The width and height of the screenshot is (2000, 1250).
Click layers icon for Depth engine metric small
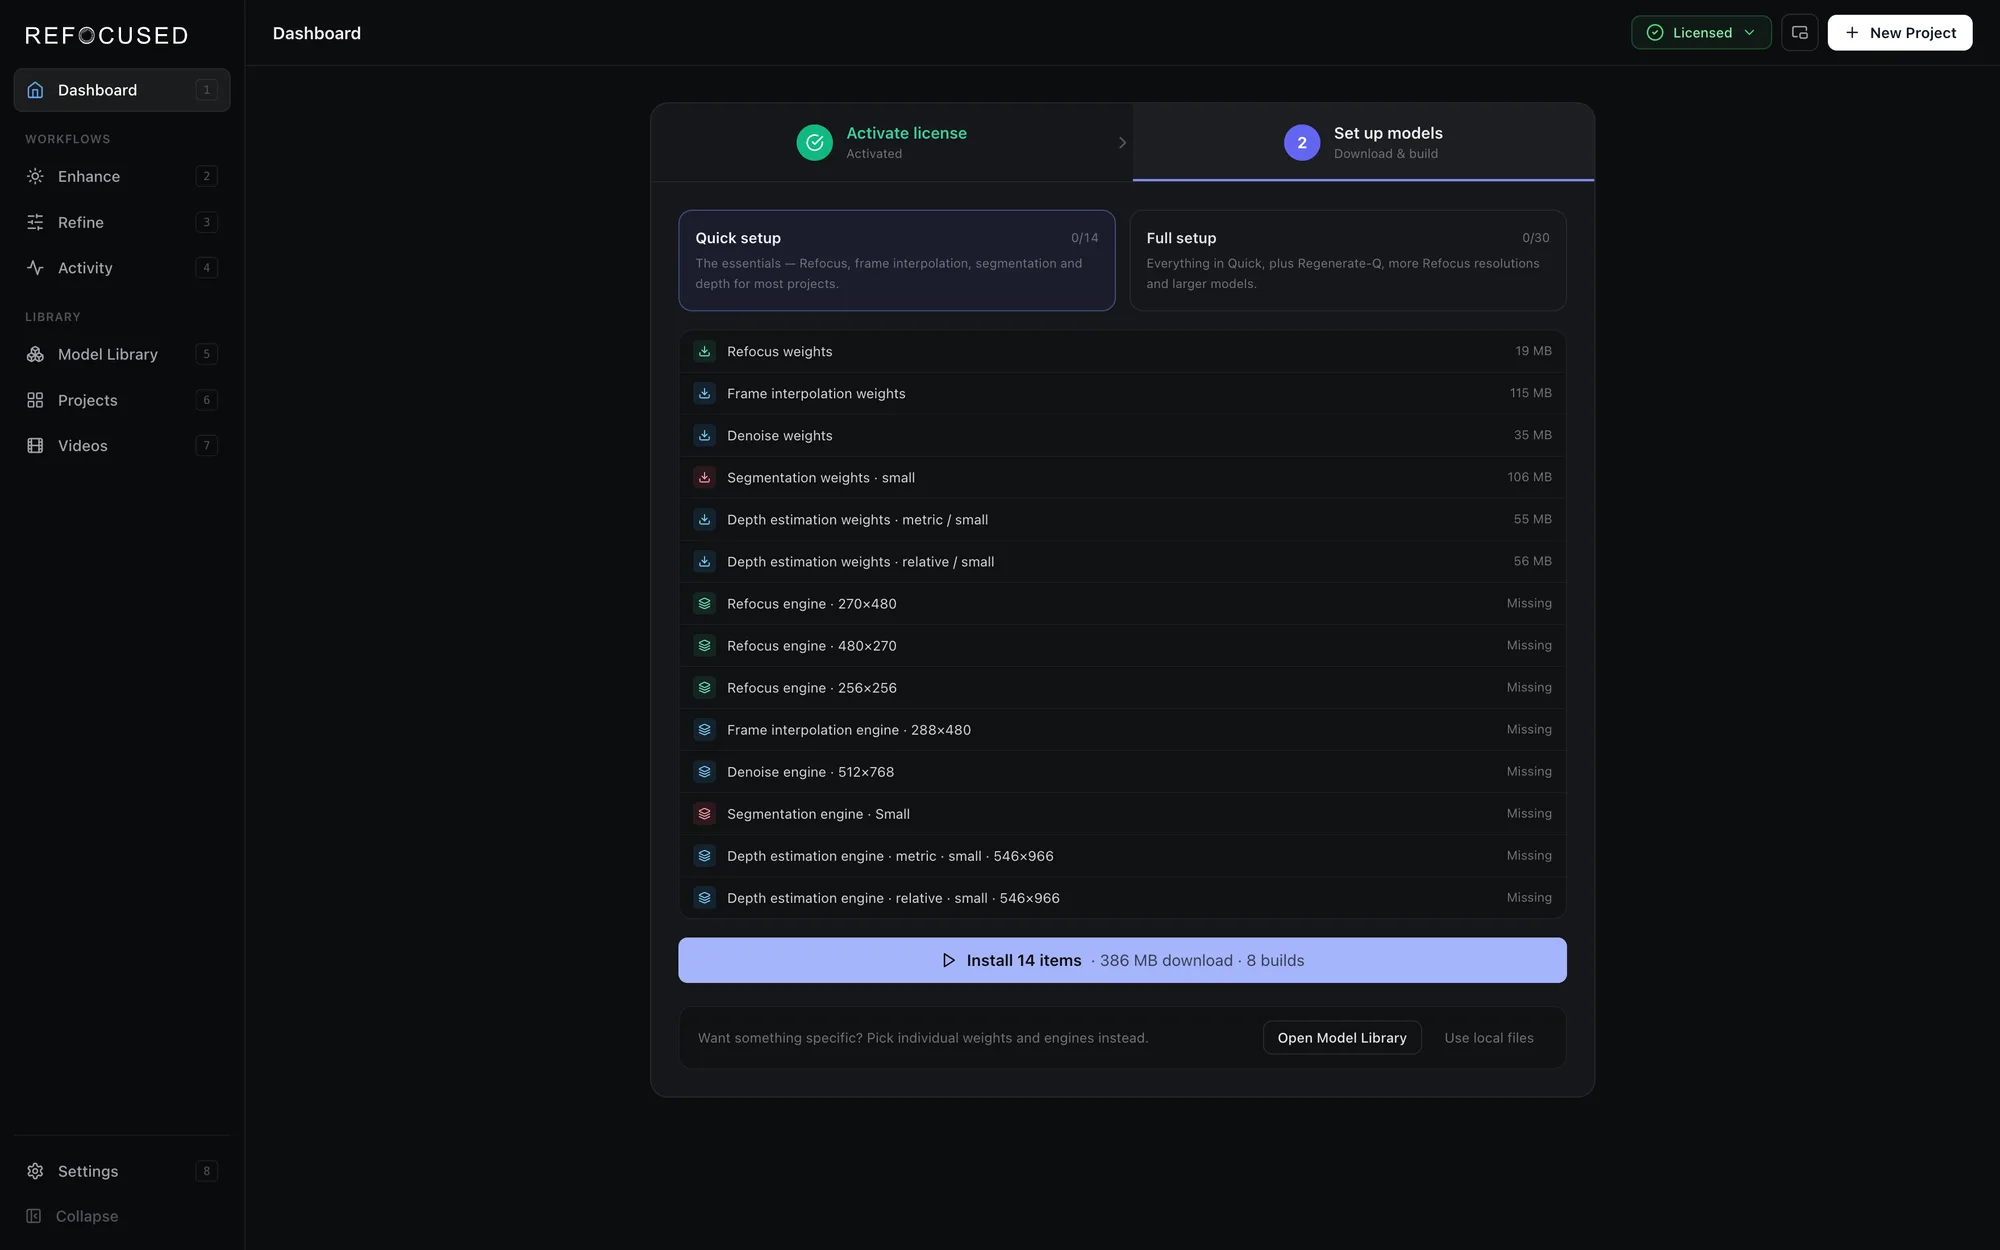[x=704, y=856]
